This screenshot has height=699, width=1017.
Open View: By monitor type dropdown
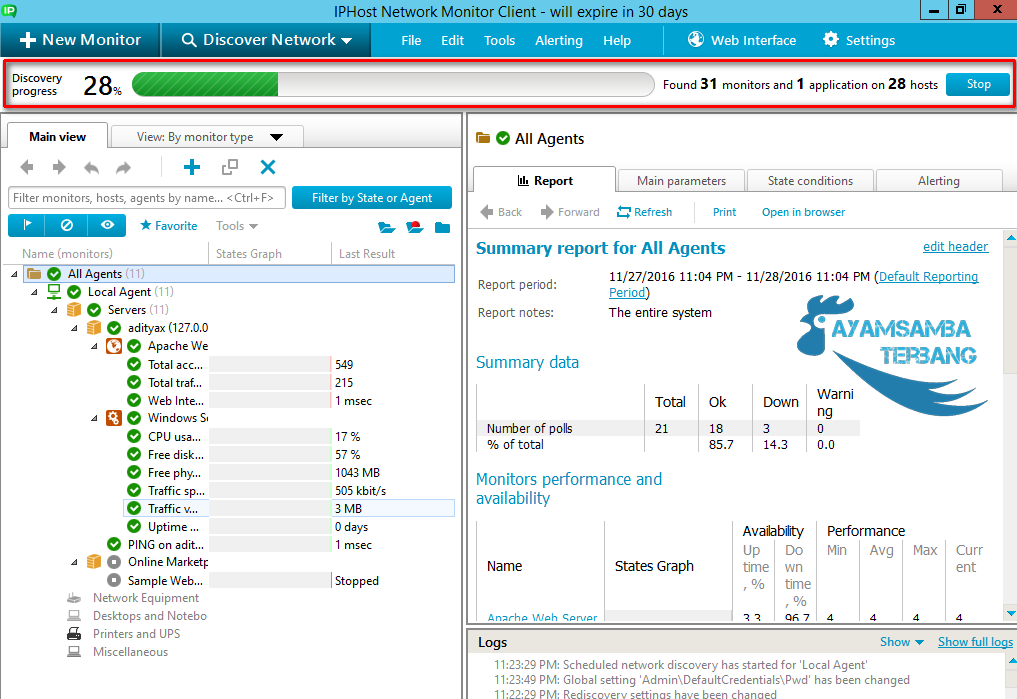pos(208,137)
